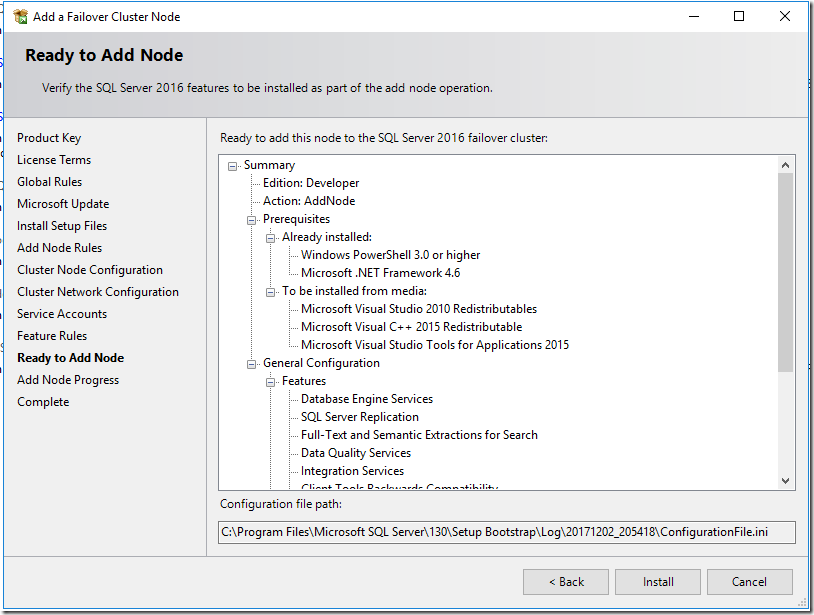Click the summary tree vertical scrollbar thumb
Screen dimensions: 814x615
785,272
